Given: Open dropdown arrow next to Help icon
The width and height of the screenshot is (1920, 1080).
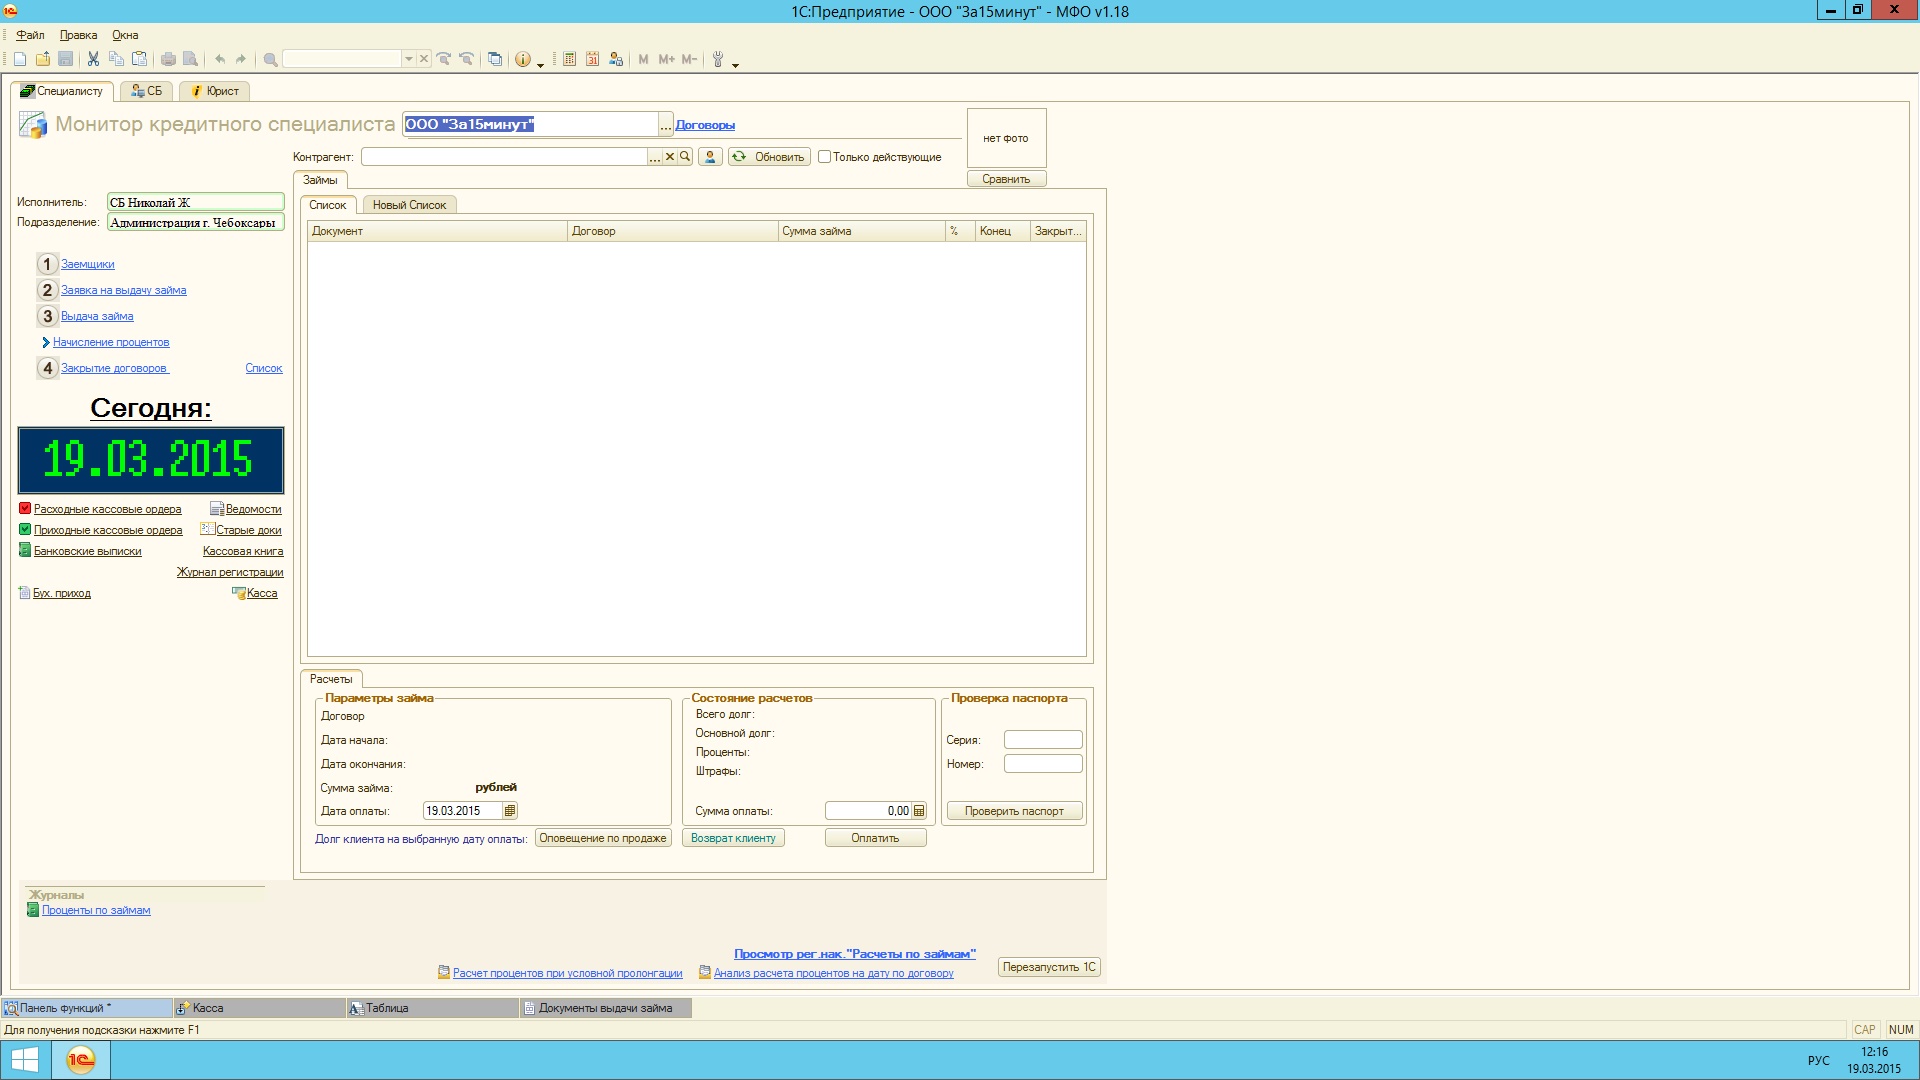Looking at the screenshot, I should coord(541,64).
